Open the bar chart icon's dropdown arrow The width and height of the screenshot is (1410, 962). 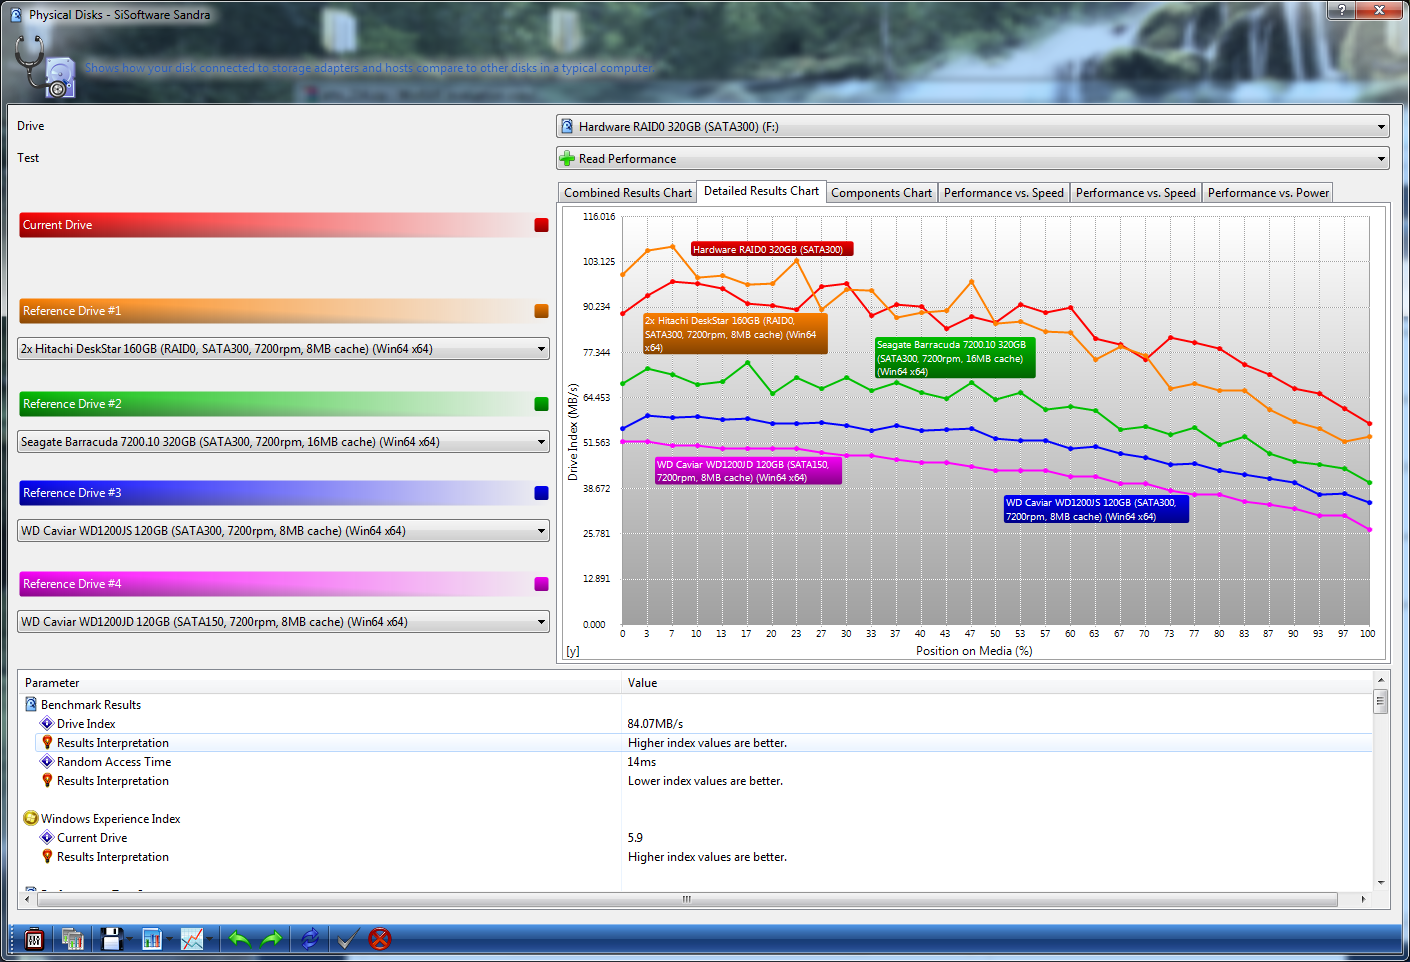pos(169,939)
